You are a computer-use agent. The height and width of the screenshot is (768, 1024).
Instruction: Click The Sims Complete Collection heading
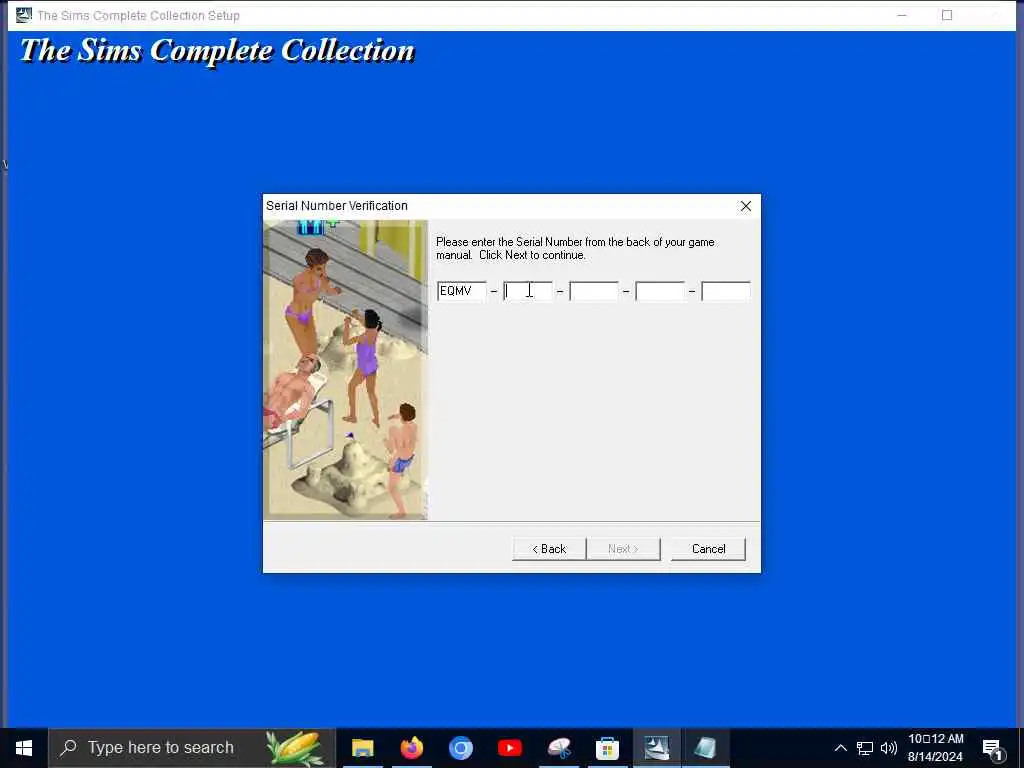[x=217, y=51]
